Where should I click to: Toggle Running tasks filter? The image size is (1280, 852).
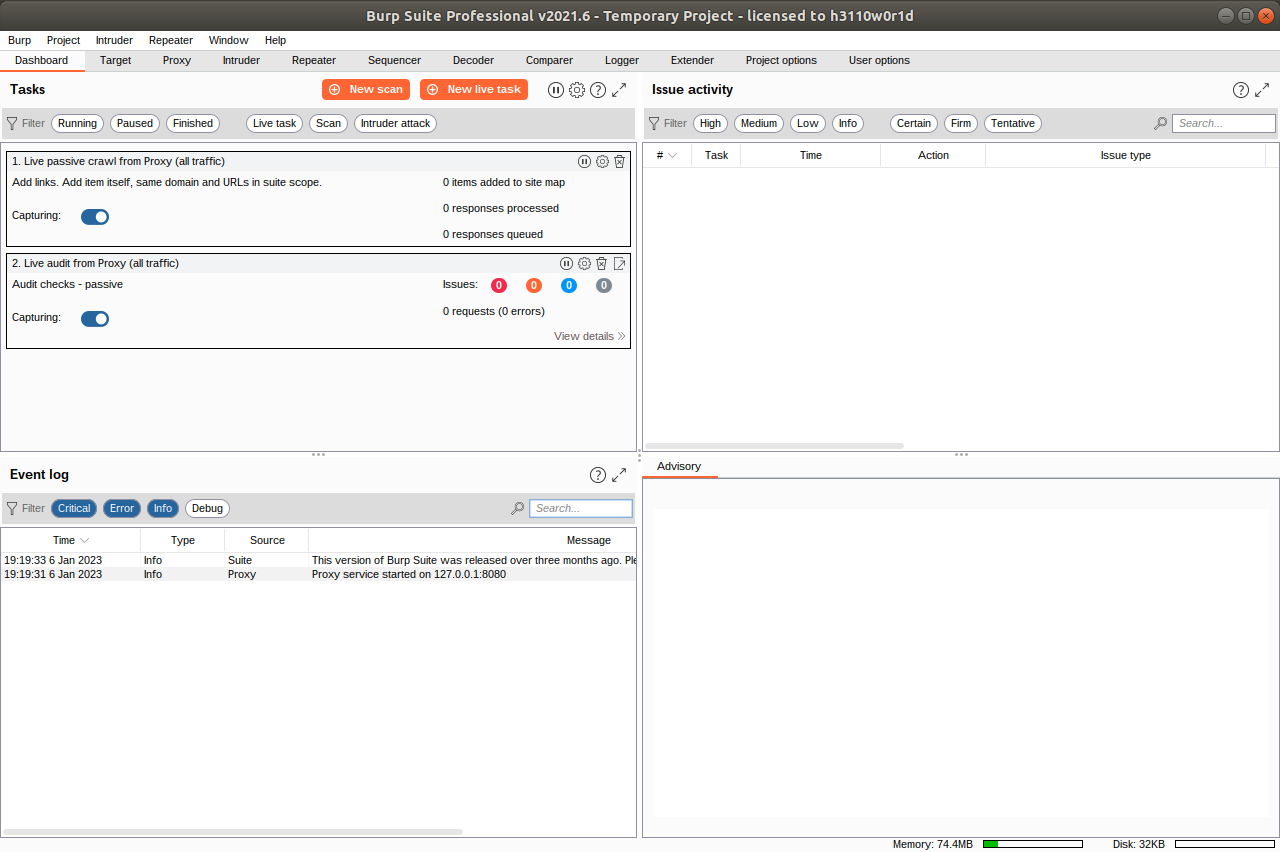coord(77,124)
